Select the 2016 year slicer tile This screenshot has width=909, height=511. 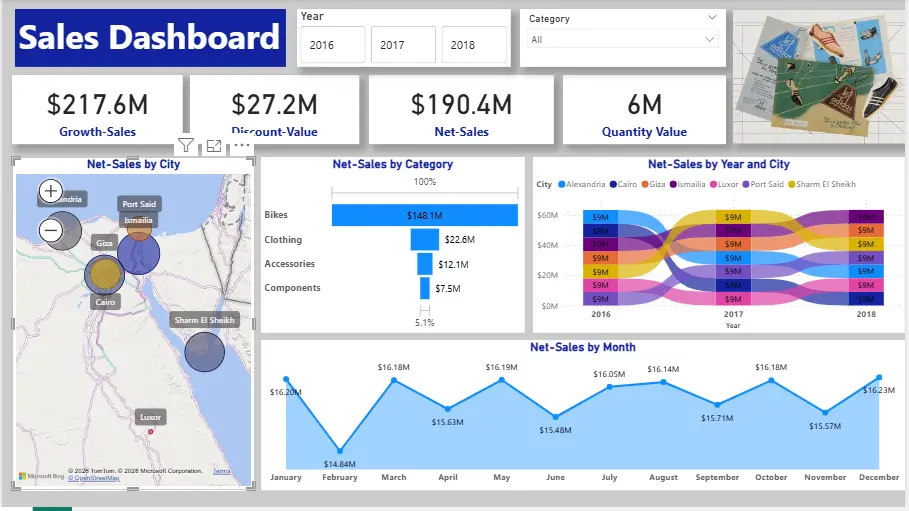point(333,45)
